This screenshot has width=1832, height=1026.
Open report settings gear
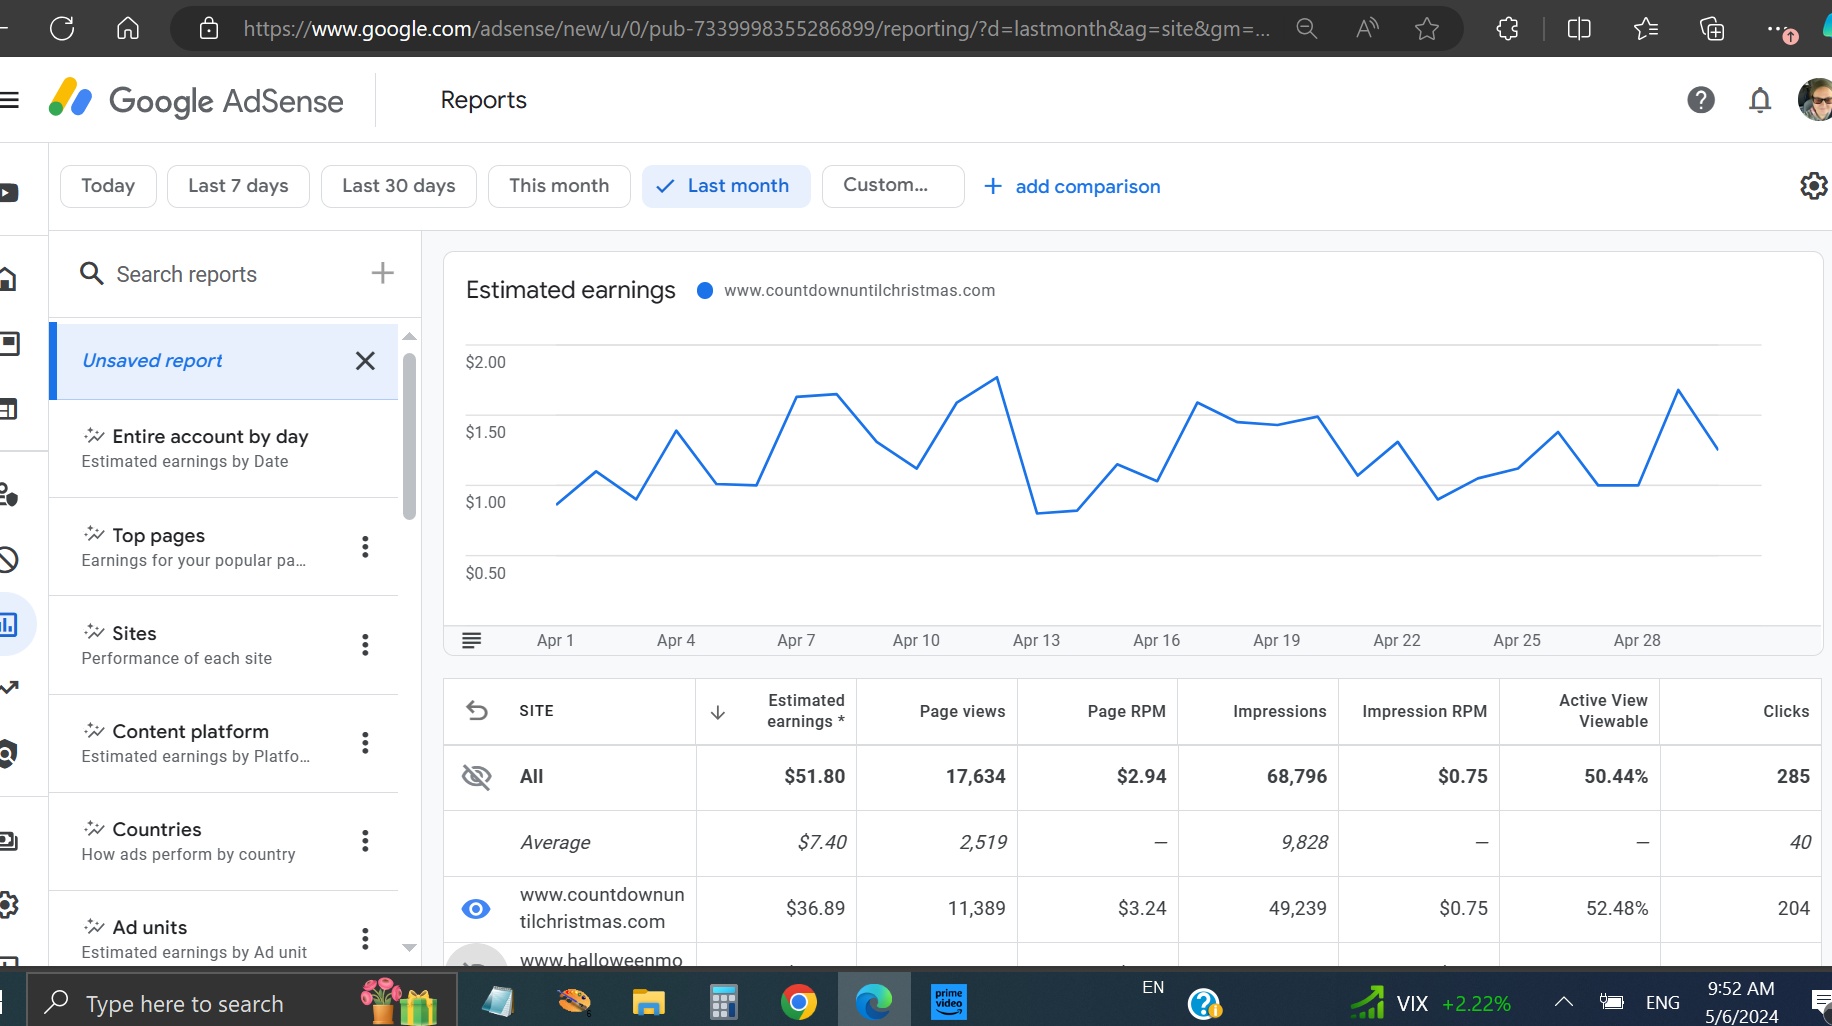click(x=1813, y=186)
